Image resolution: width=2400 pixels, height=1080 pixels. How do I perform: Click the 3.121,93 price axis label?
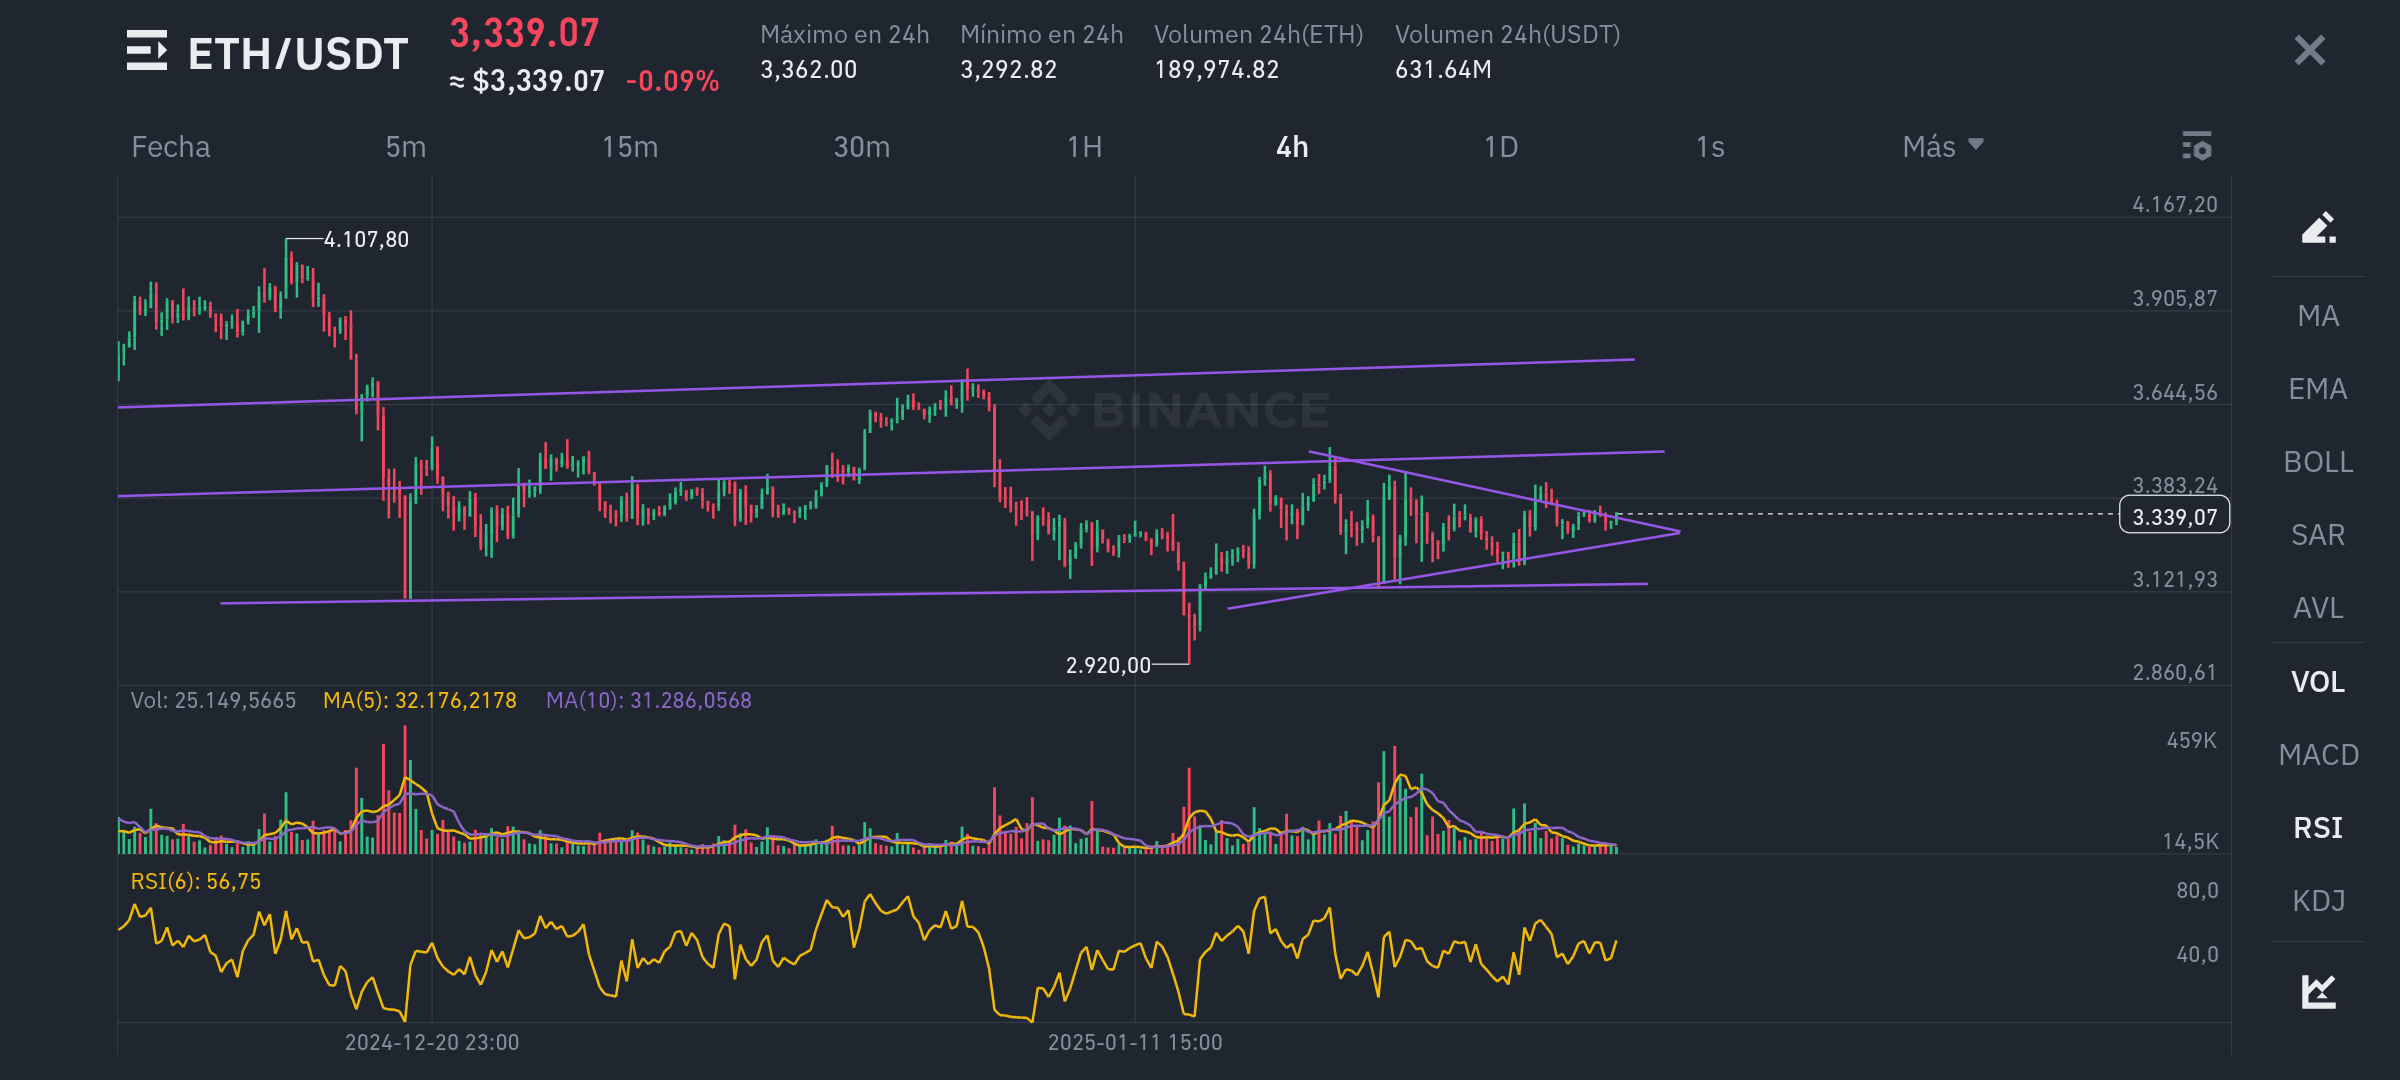(2174, 579)
